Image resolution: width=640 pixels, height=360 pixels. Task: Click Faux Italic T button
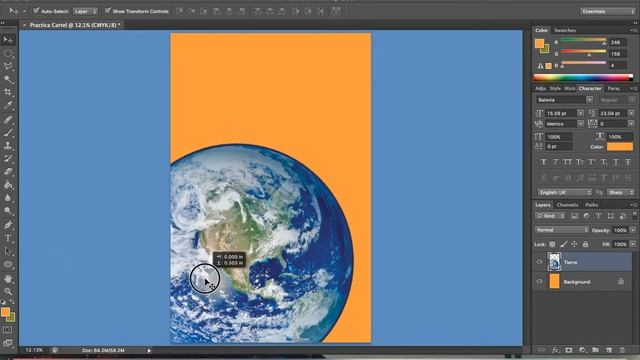click(556, 162)
